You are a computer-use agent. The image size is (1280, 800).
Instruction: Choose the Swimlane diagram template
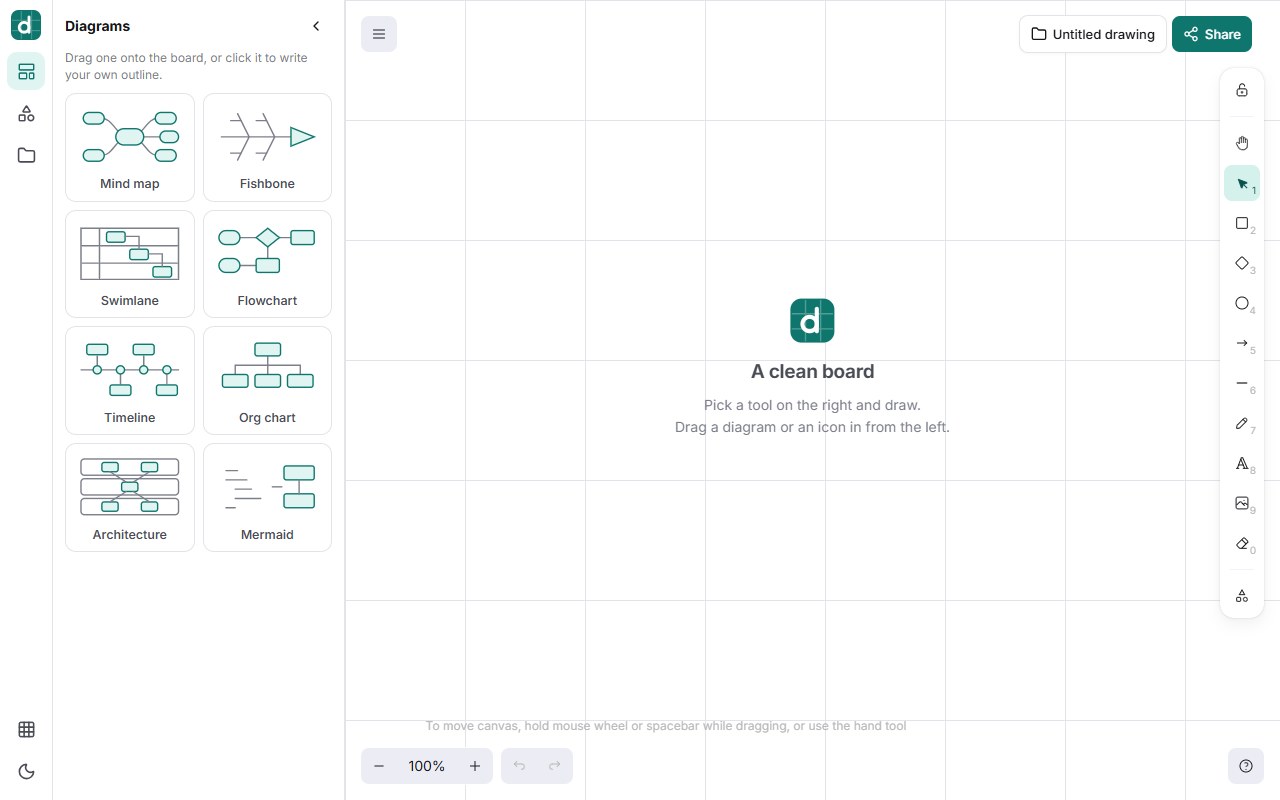[x=130, y=264]
